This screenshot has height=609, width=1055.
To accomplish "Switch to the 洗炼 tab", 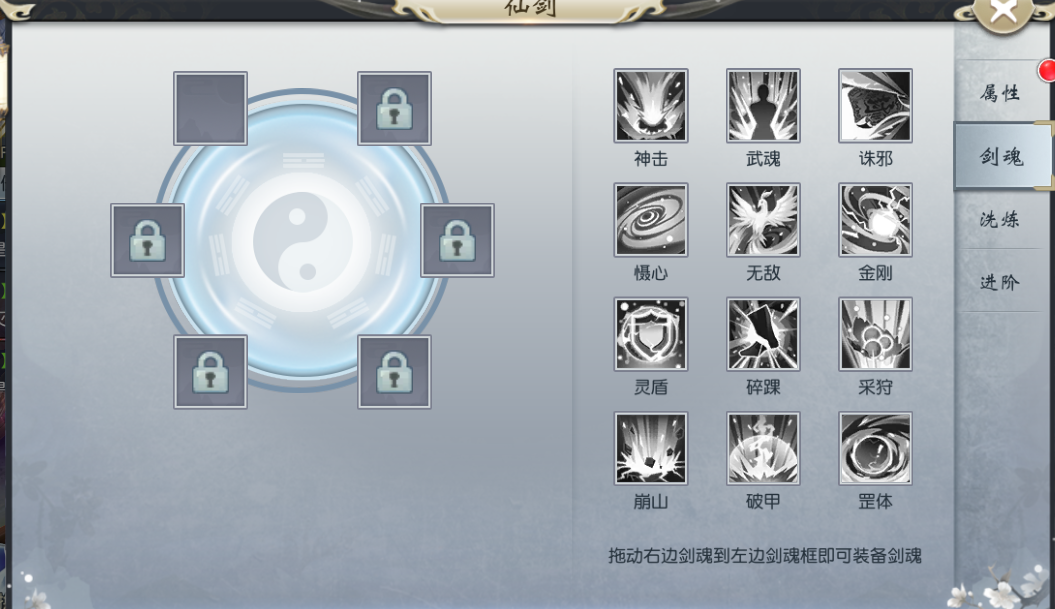I will click(x=1001, y=219).
